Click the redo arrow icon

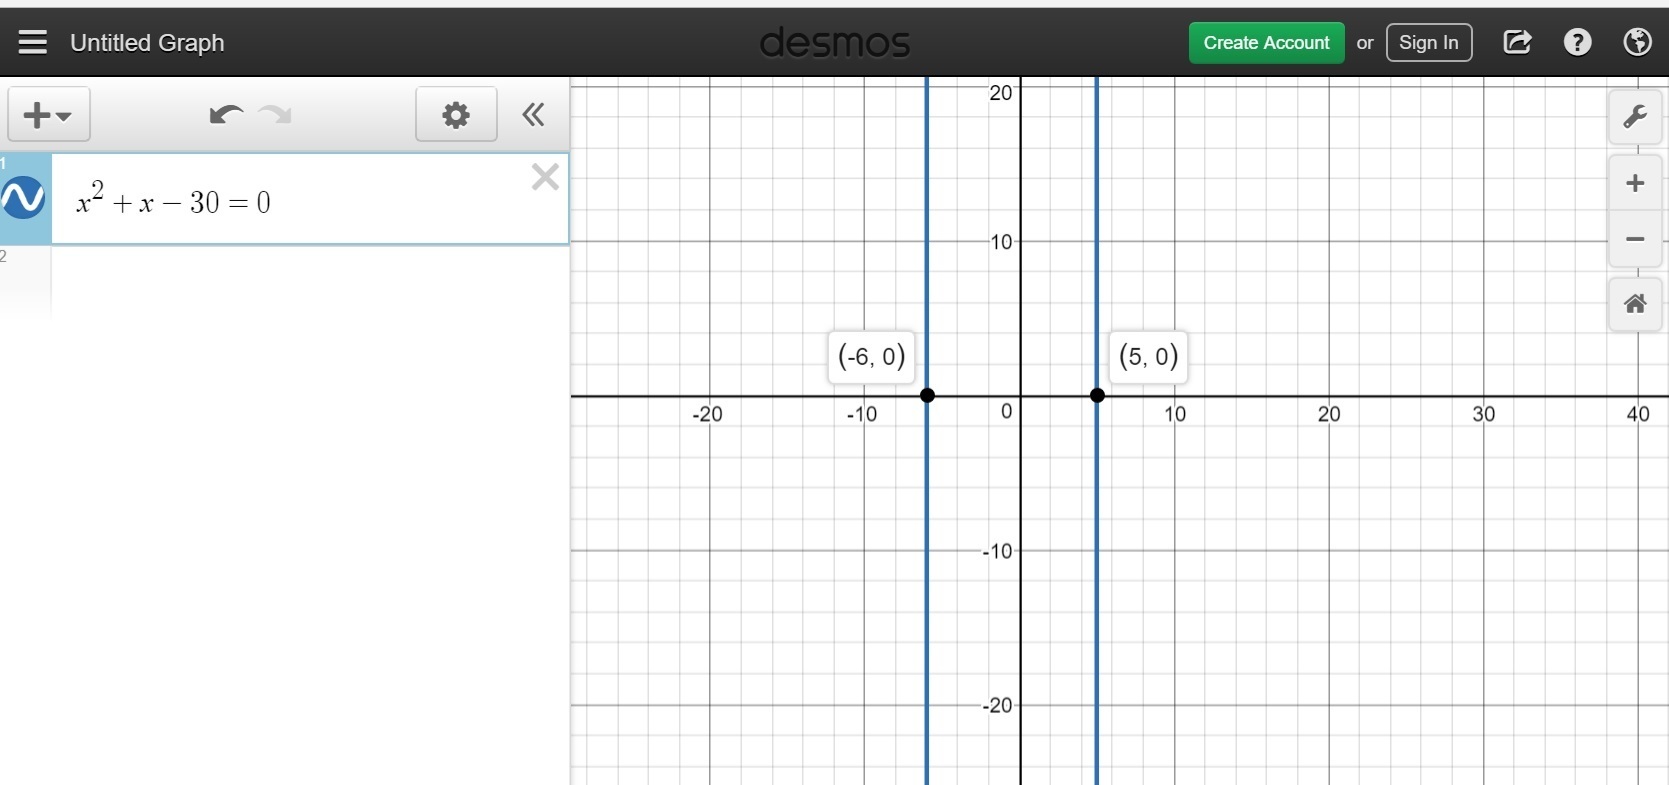275,115
